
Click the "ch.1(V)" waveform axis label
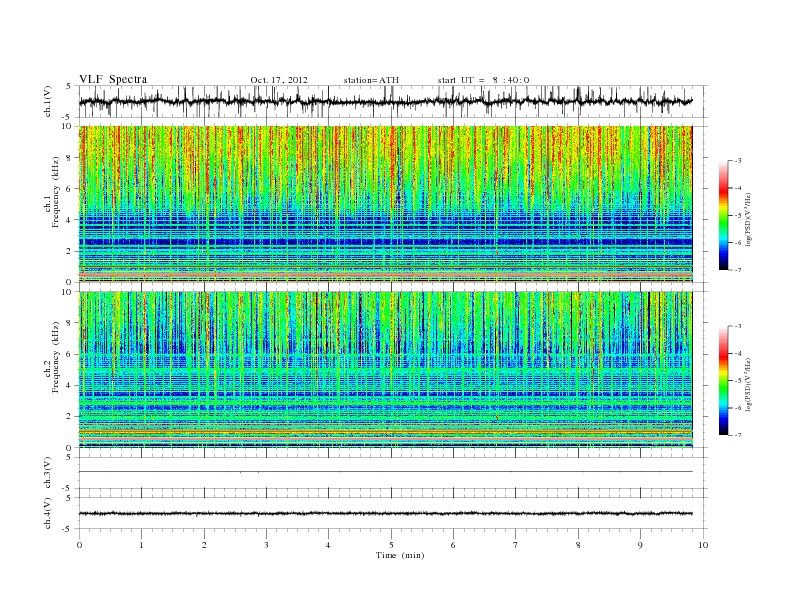(x=48, y=101)
